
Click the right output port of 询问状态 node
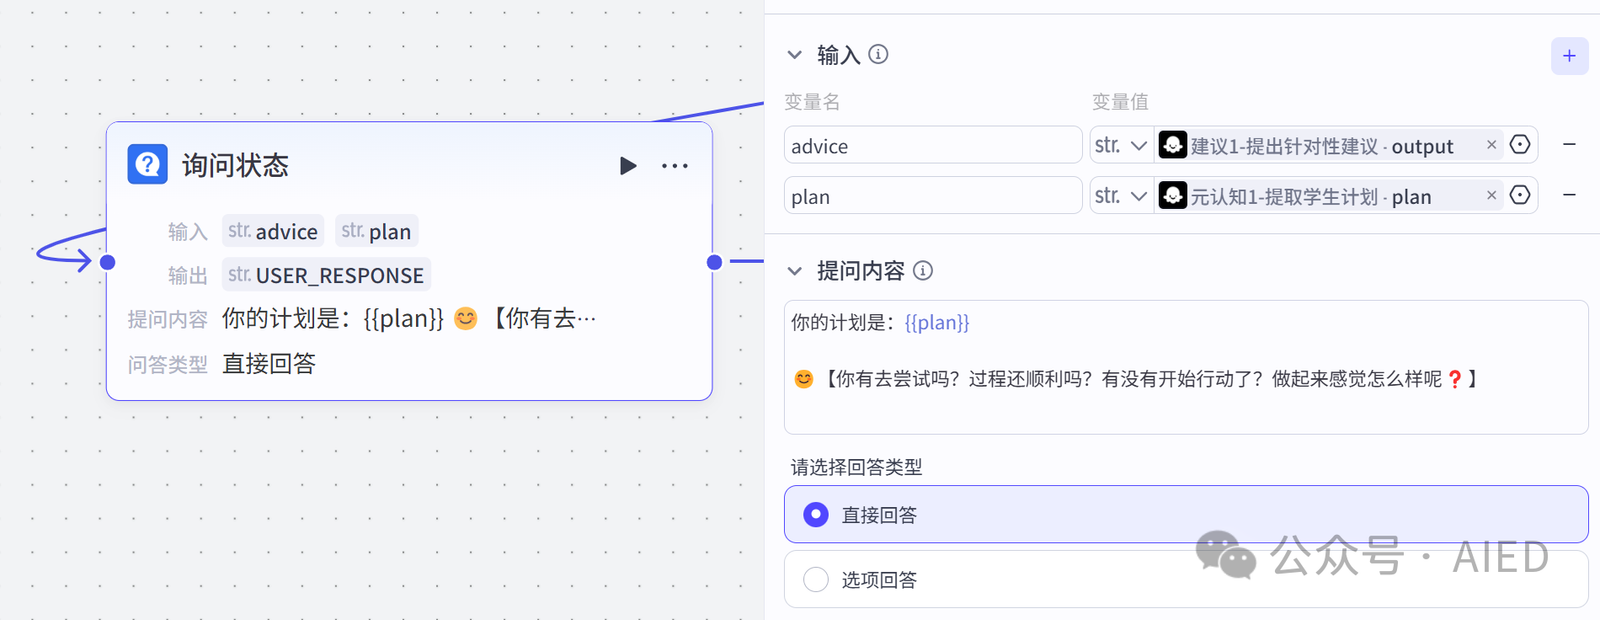pyautogui.click(x=714, y=262)
